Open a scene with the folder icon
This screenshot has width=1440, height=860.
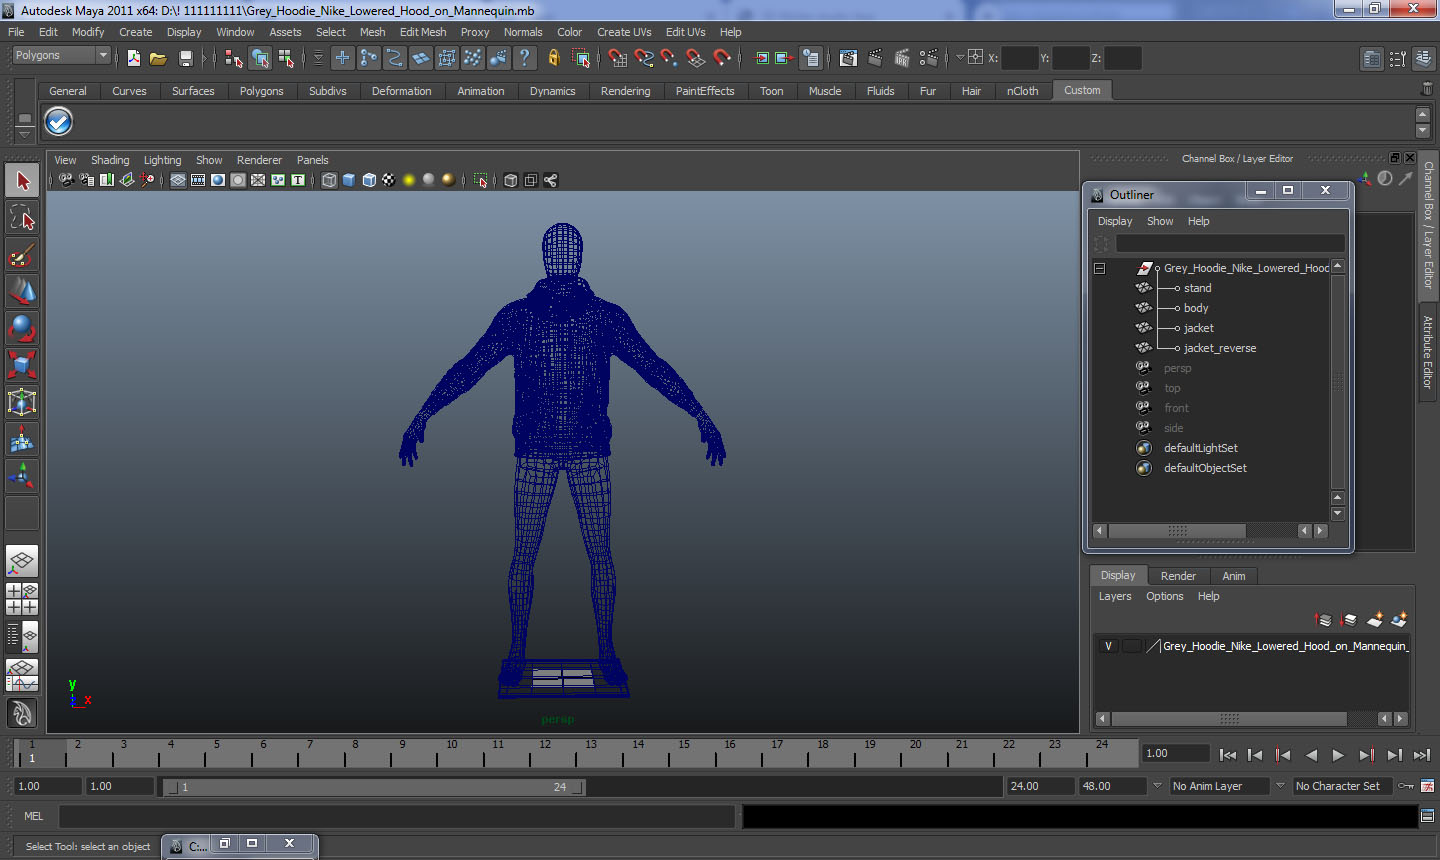click(158, 58)
